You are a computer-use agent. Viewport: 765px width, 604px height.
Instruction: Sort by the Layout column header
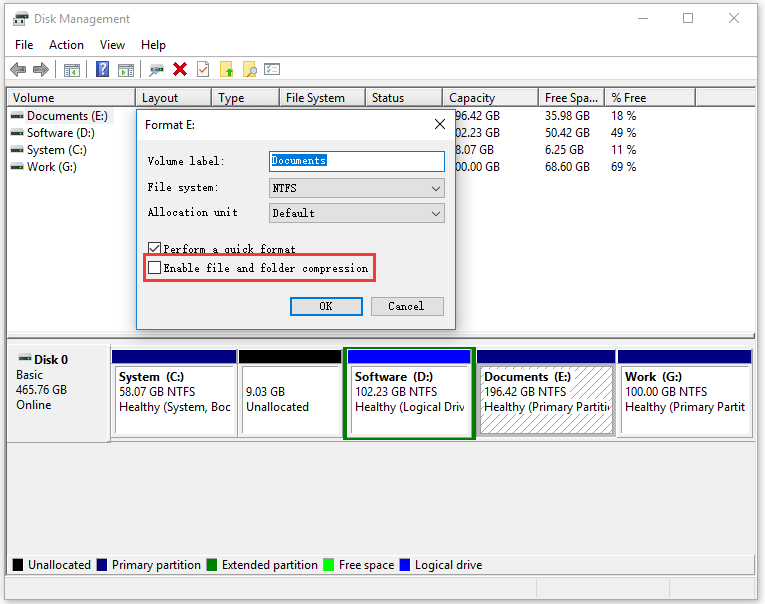click(x=174, y=98)
